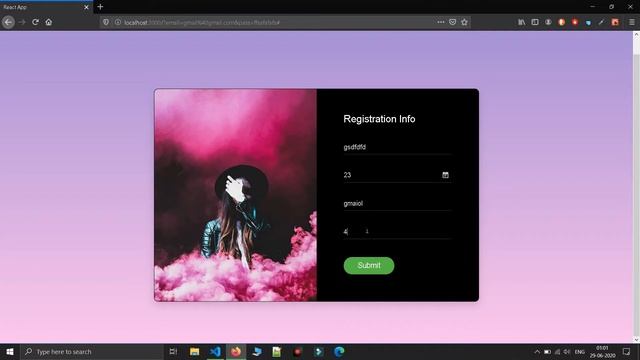
Task: Click the speaker volume tray icon
Action: 567,351
